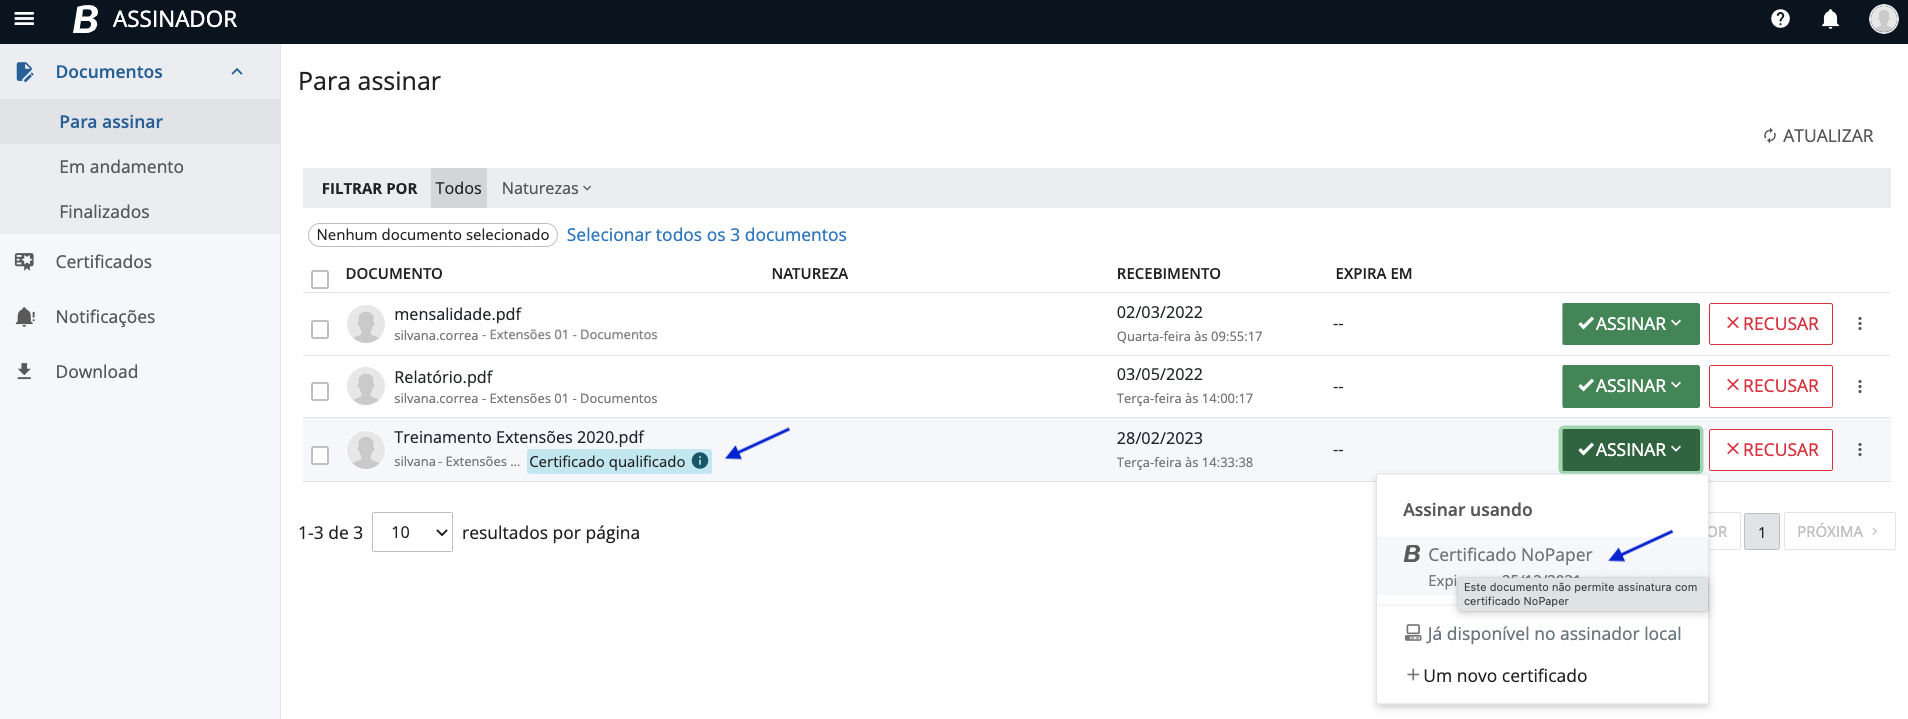Select Já disponível no assinador local
This screenshot has width=1908, height=719.
[1543, 634]
